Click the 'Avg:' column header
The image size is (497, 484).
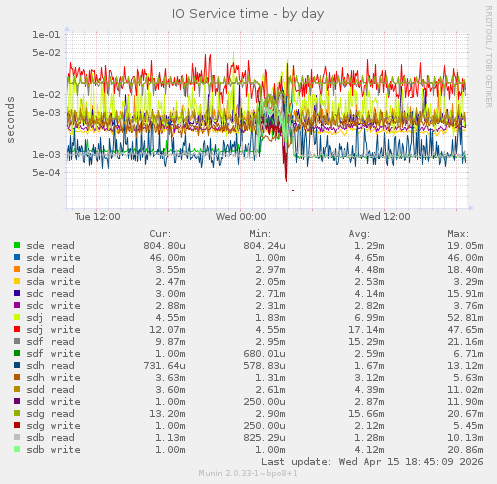tap(359, 234)
